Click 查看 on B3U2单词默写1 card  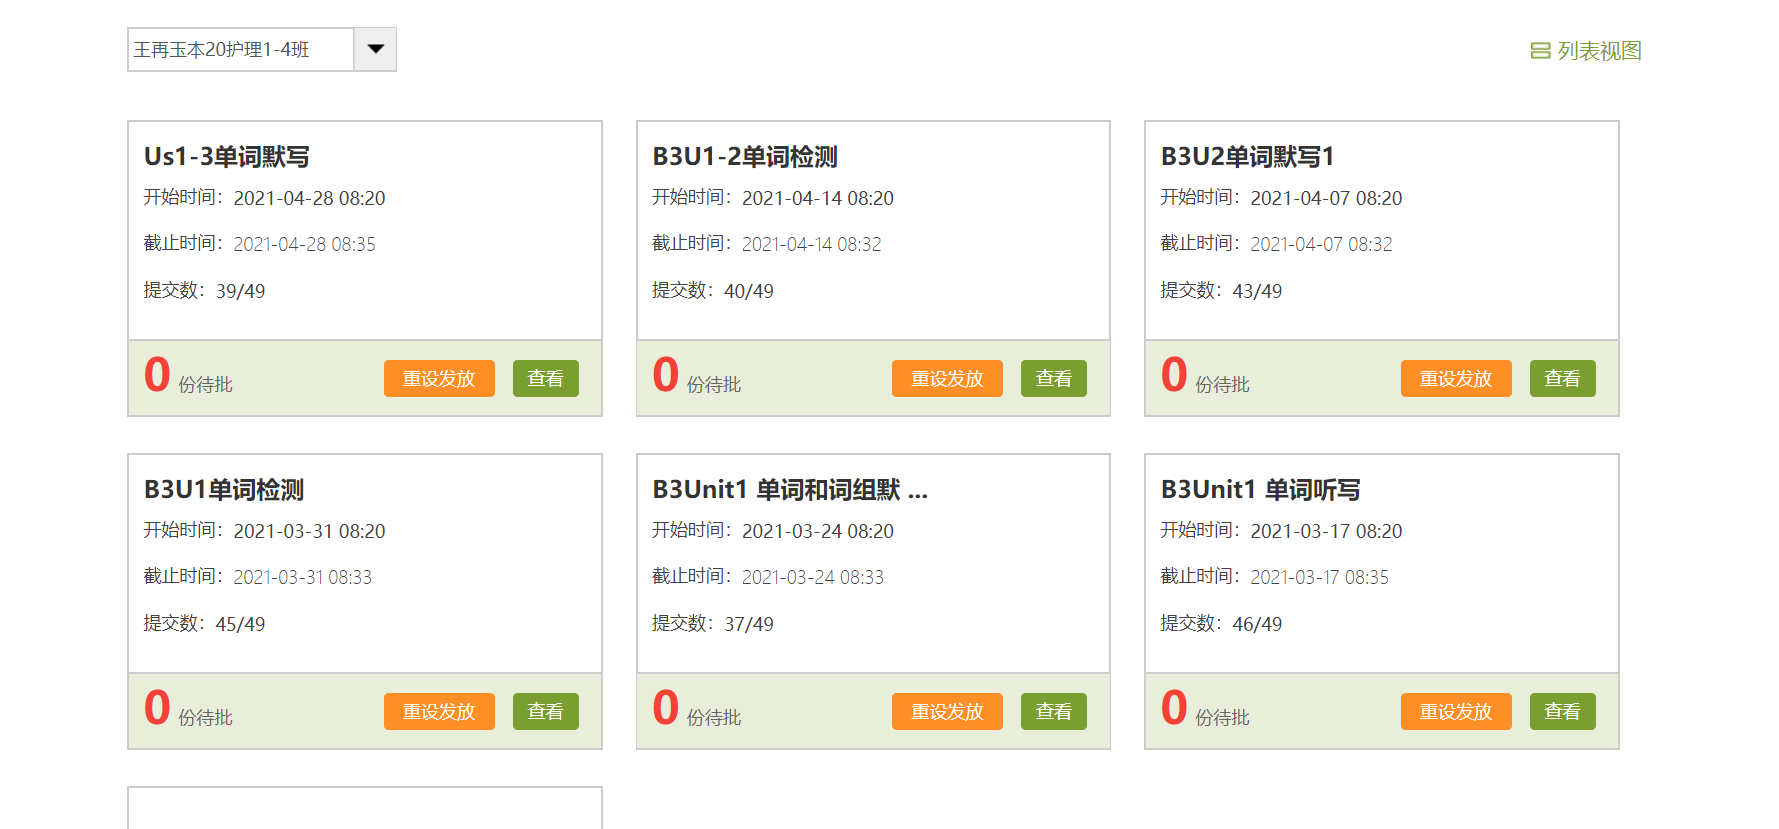(1563, 378)
